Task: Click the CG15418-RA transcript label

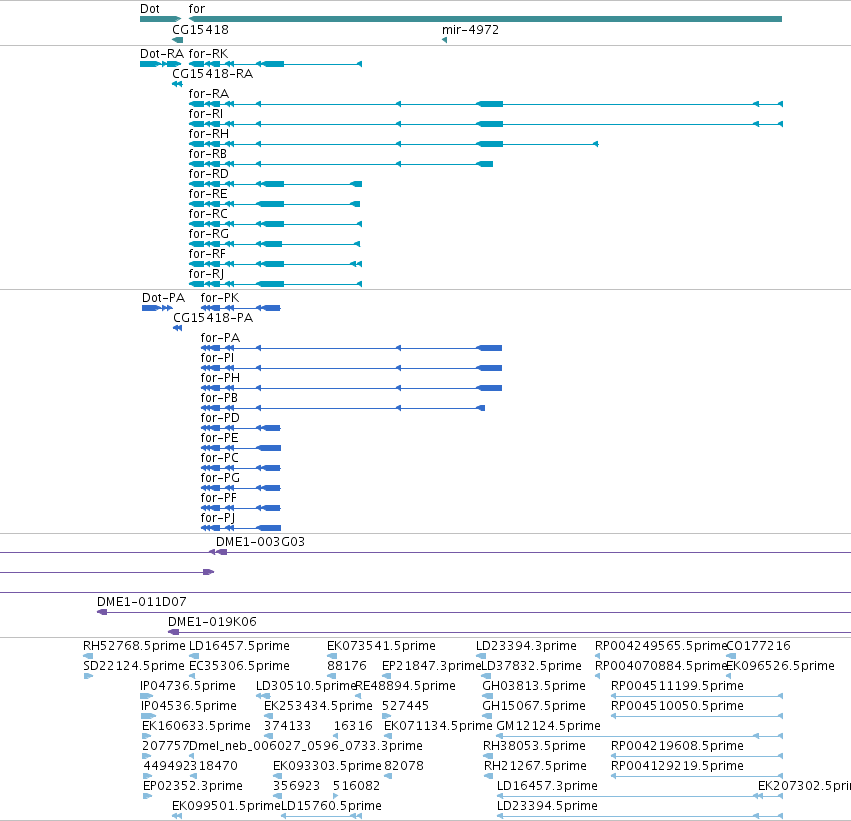Action: 212,74
